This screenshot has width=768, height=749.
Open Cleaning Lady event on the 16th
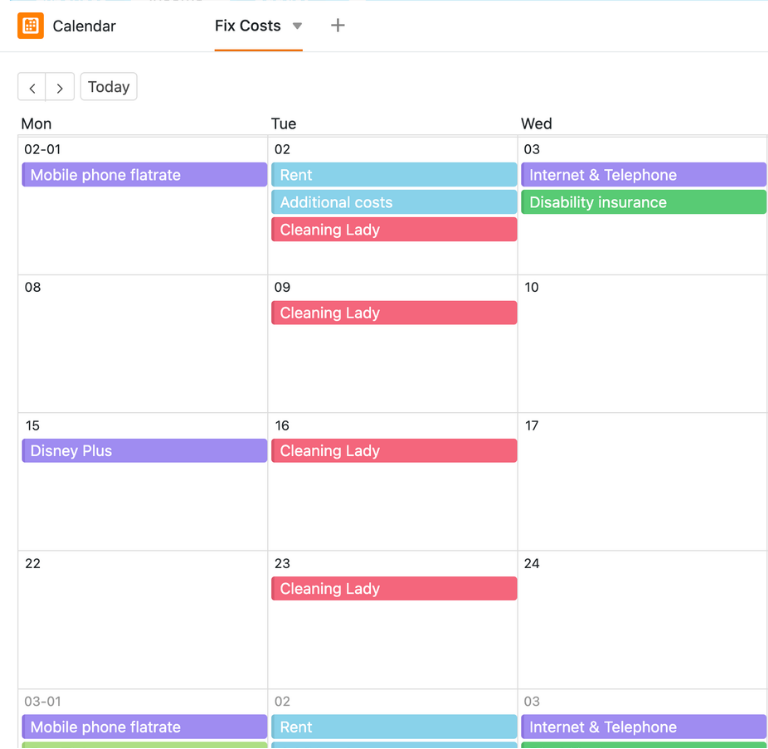[x=394, y=451]
